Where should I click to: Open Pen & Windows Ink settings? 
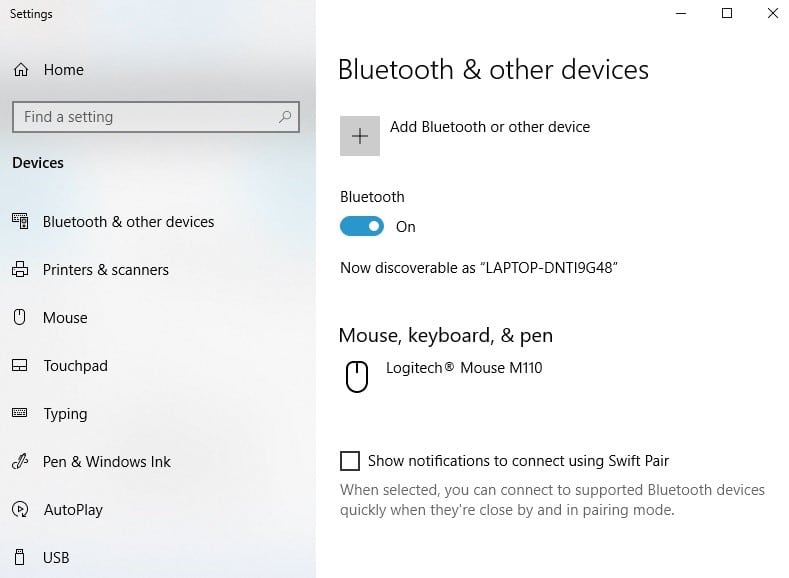(107, 462)
